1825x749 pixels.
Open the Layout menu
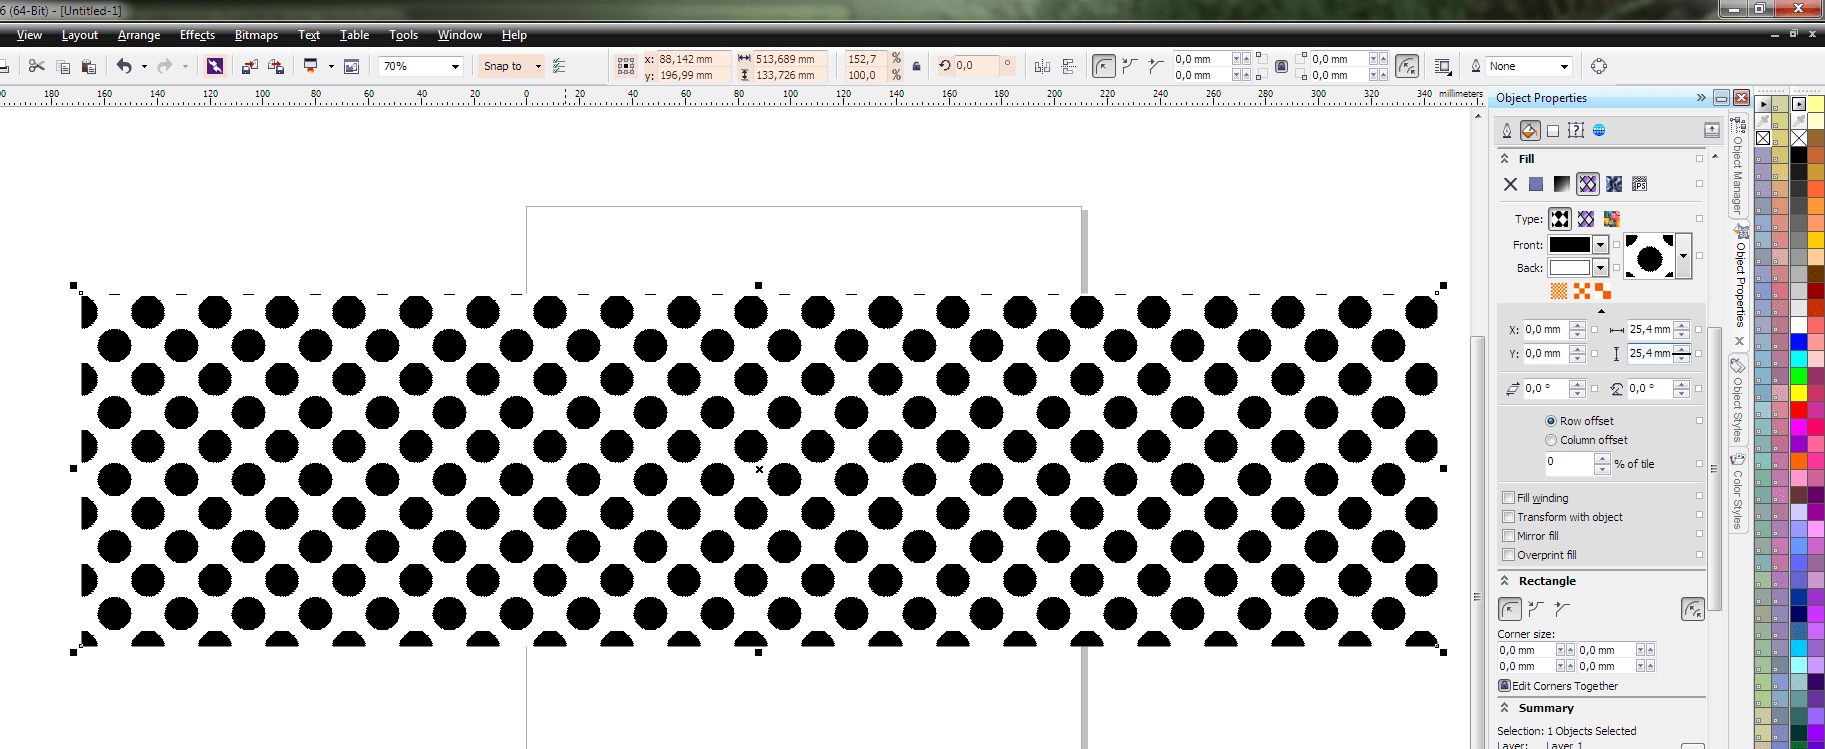click(x=80, y=35)
